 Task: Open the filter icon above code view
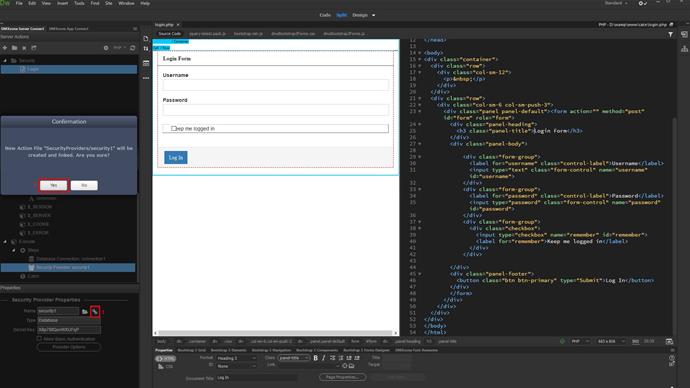(x=670, y=34)
